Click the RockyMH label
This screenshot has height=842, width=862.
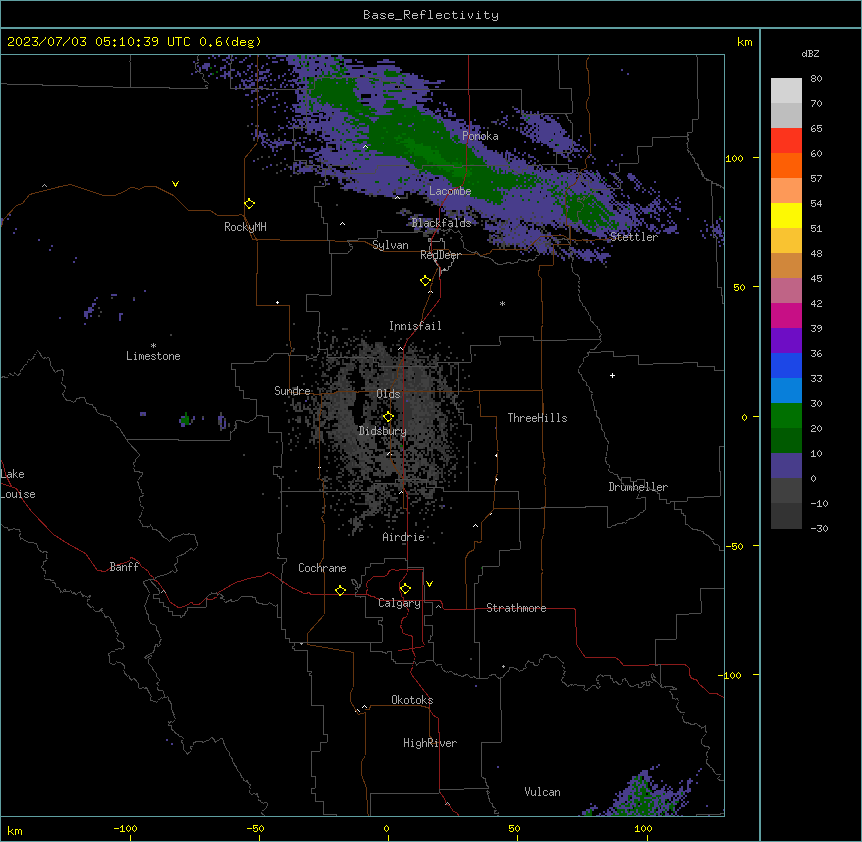click(245, 227)
